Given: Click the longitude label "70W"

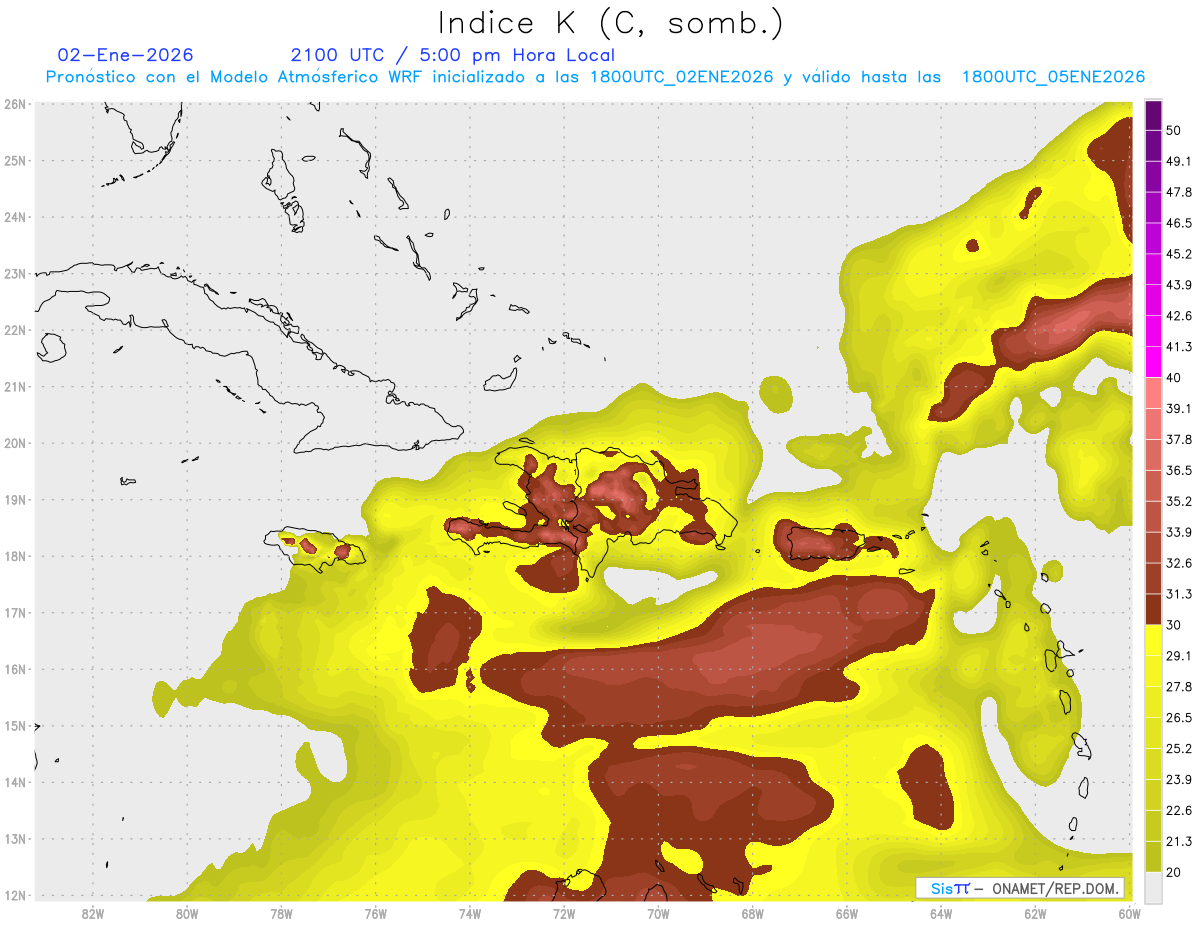Looking at the screenshot, I should pos(658,914).
